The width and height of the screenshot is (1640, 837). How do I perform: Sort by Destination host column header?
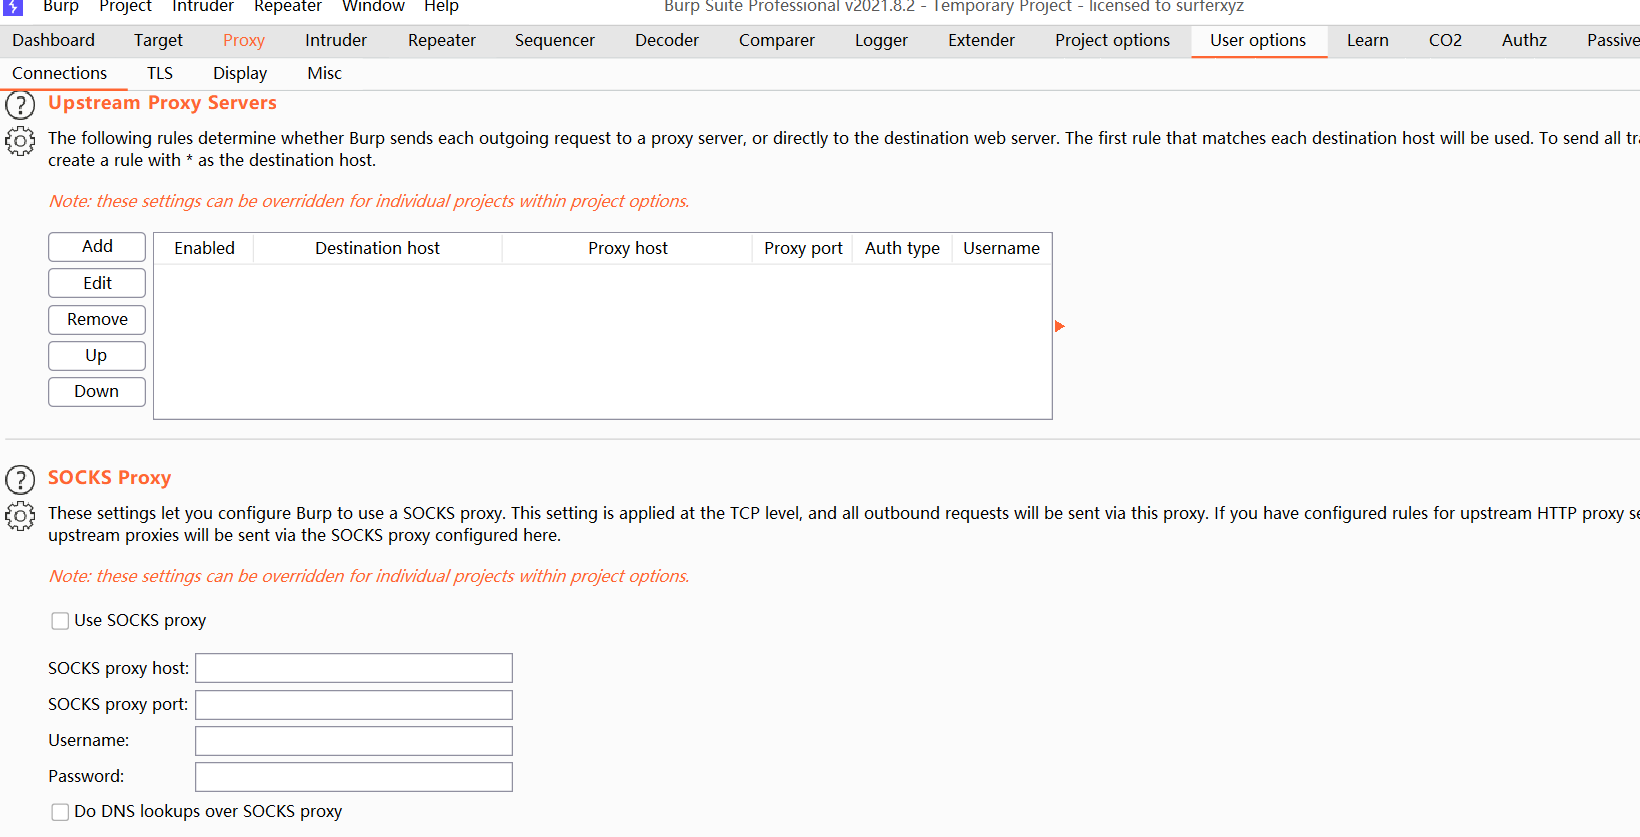[377, 248]
